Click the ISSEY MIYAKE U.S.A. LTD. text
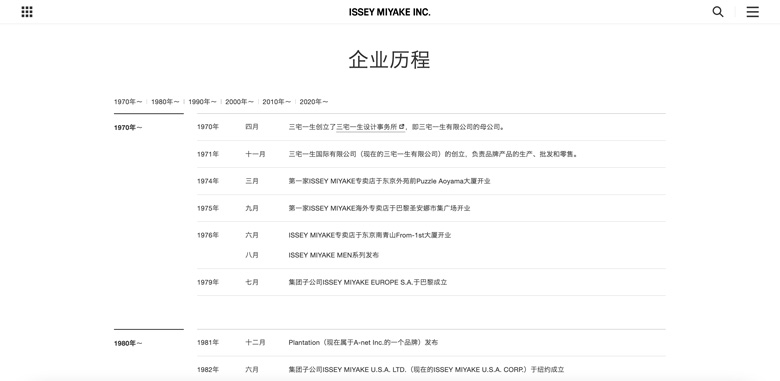The width and height of the screenshot is (780, 381). click(426, 370)
